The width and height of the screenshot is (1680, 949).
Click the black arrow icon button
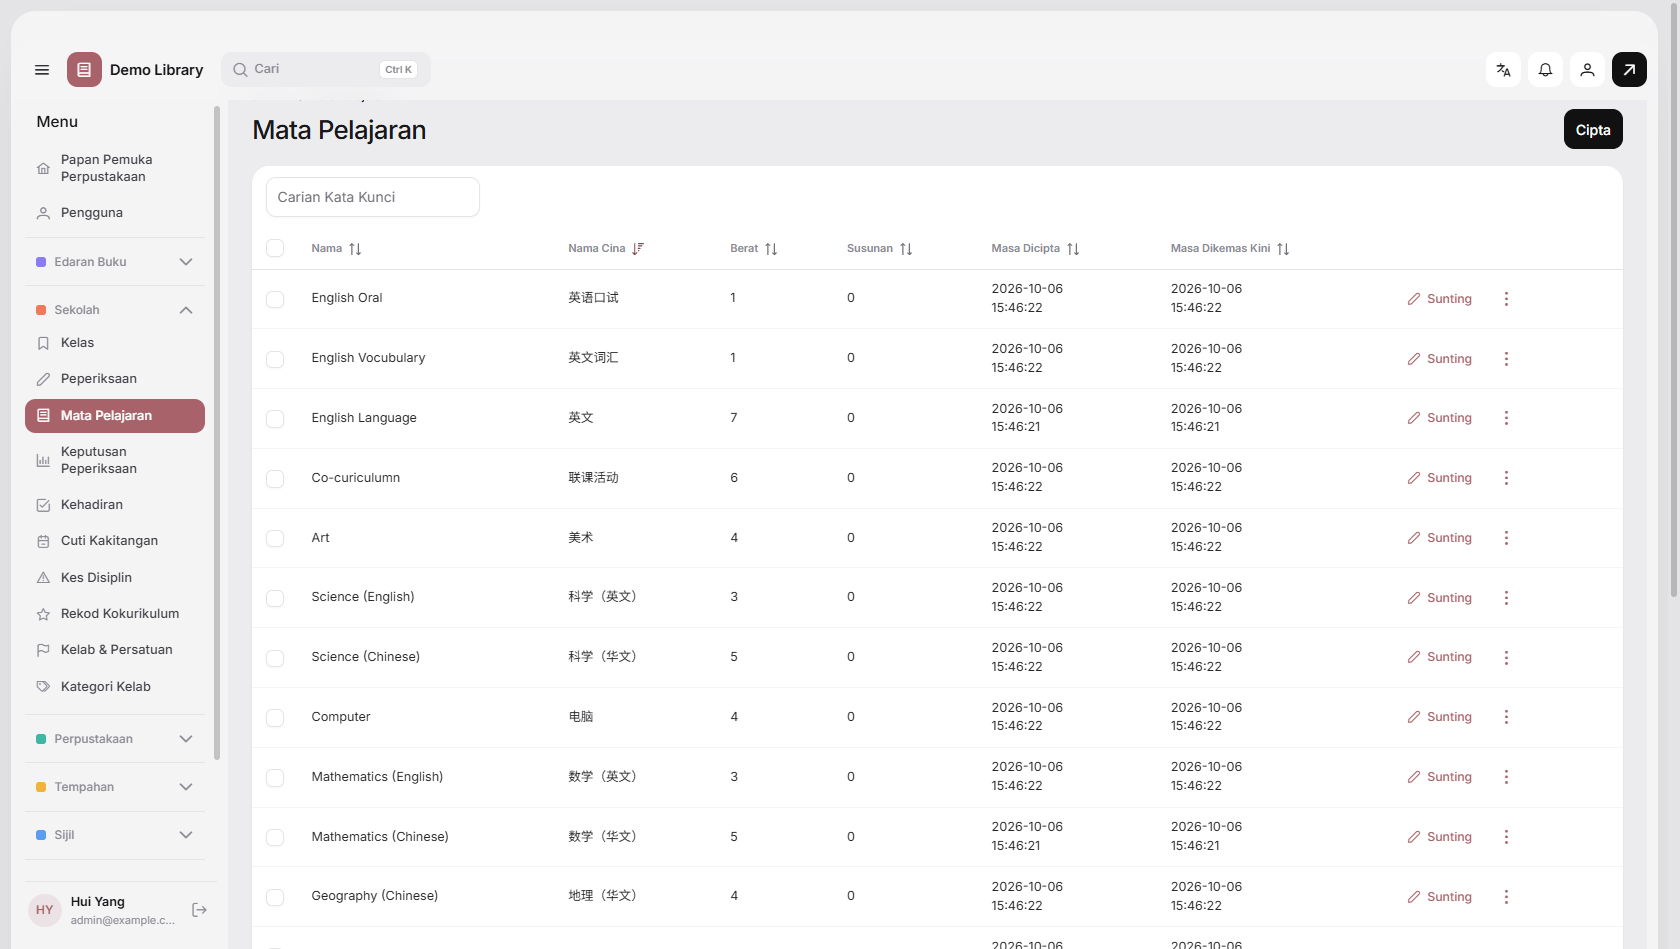1629,70
